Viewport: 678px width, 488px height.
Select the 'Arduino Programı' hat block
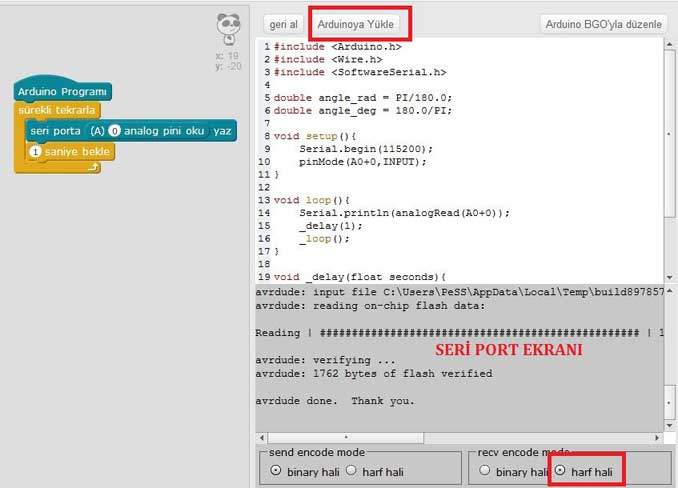(62, 90)
